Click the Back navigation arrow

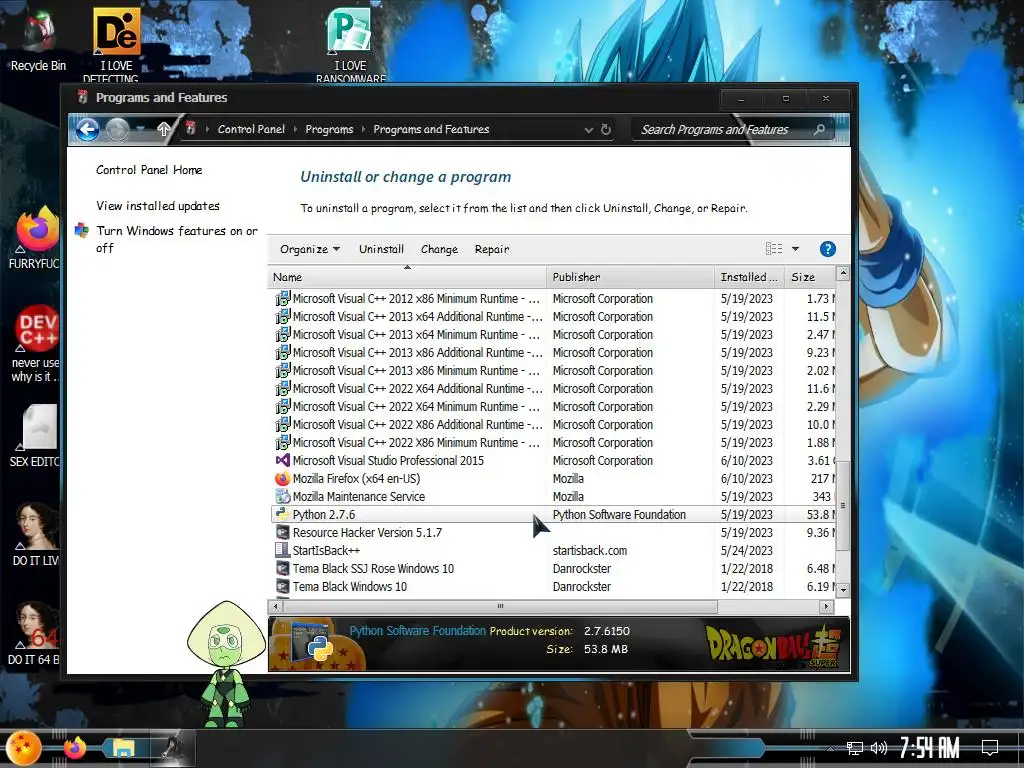[88, 129]
